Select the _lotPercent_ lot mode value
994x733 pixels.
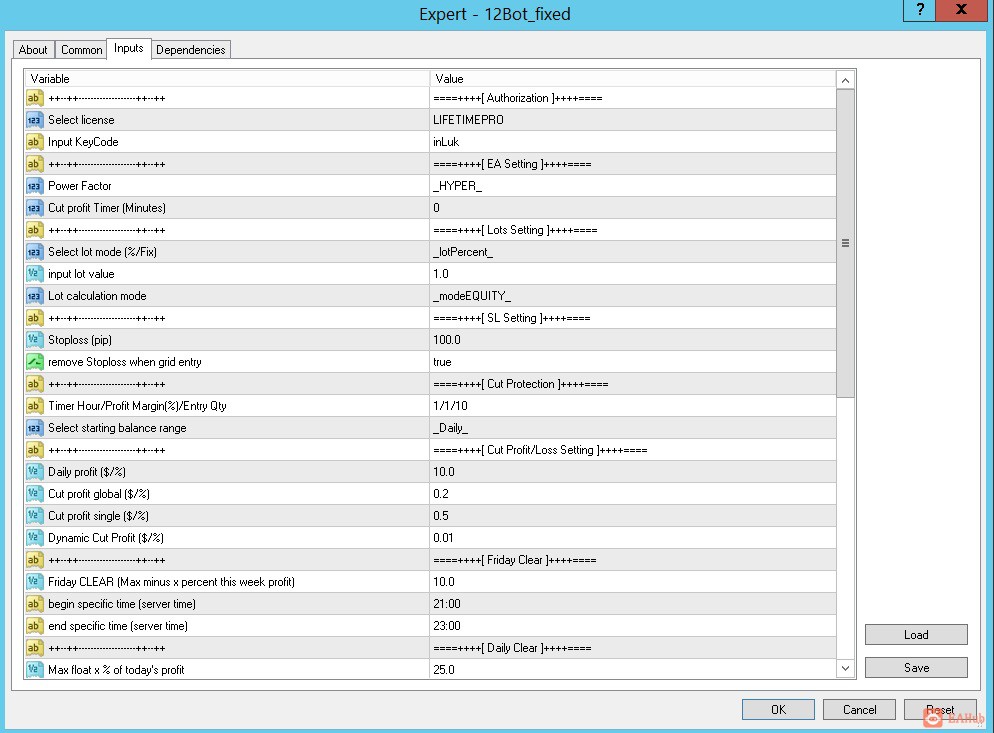tap(633, 252)
